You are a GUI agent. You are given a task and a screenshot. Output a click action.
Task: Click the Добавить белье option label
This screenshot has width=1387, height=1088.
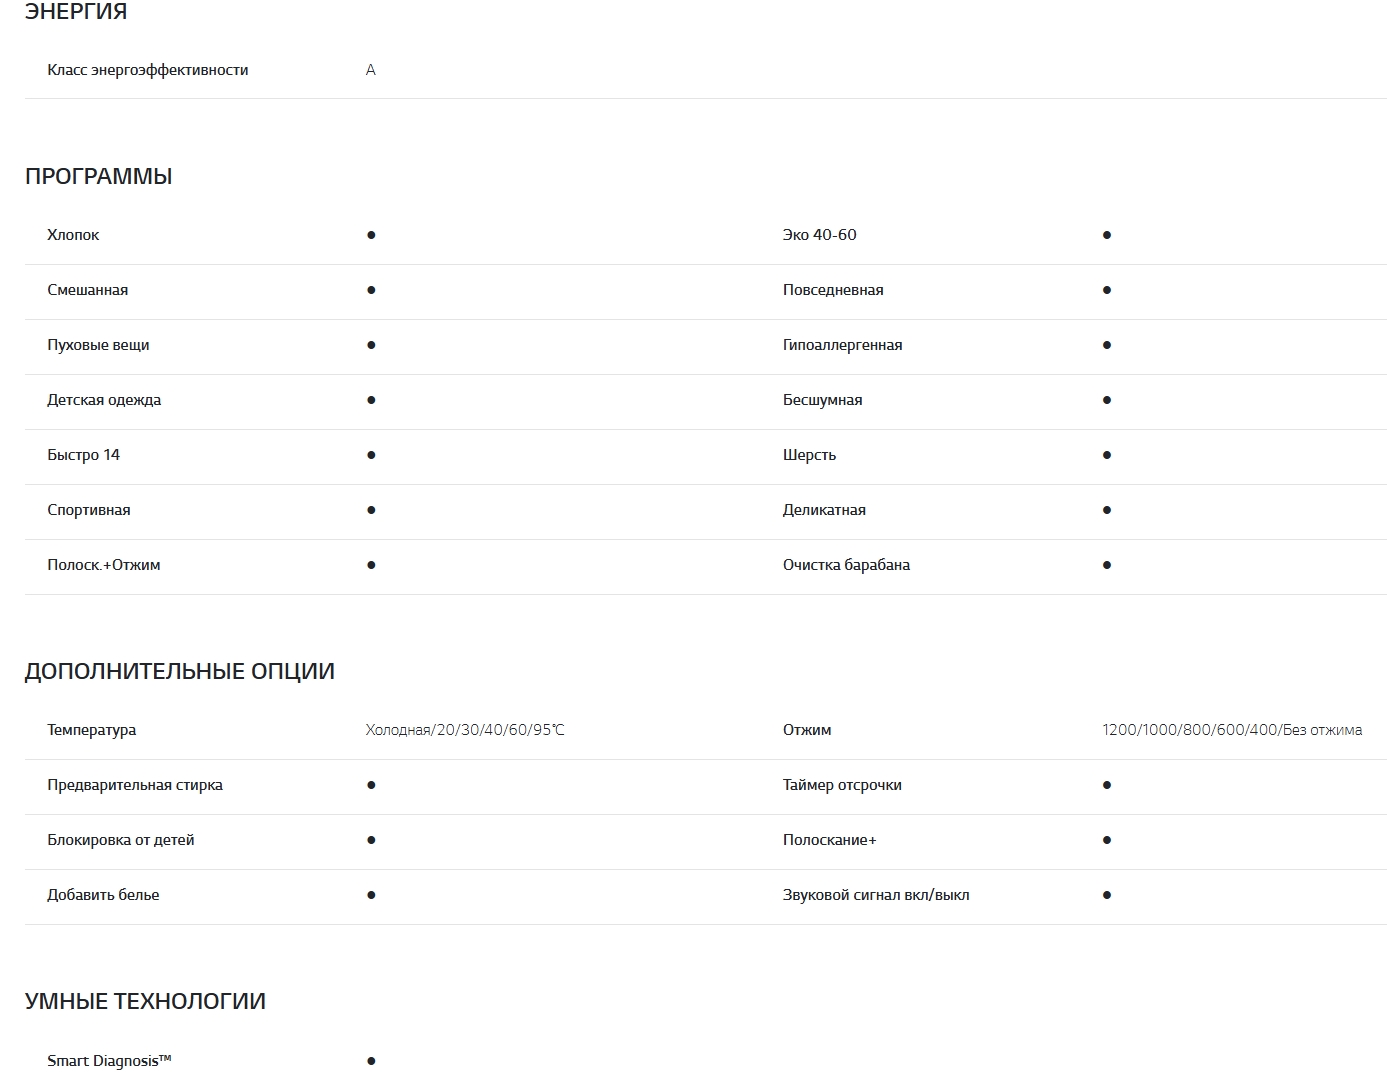103,895
